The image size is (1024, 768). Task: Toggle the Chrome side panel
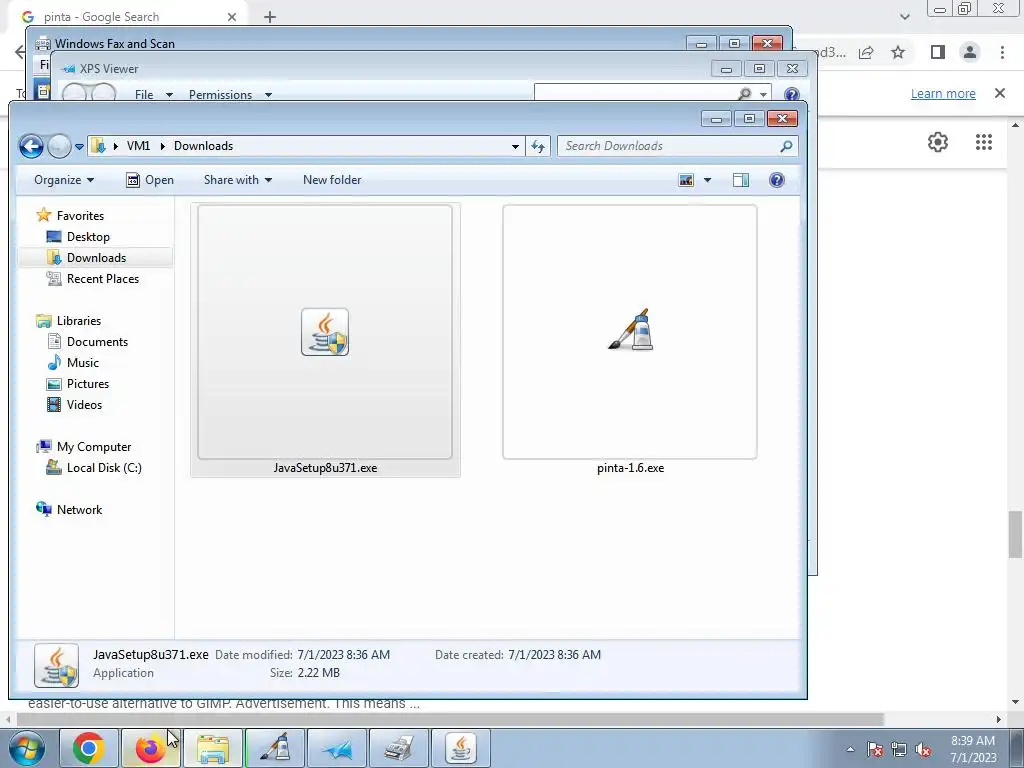coord(938,52)
